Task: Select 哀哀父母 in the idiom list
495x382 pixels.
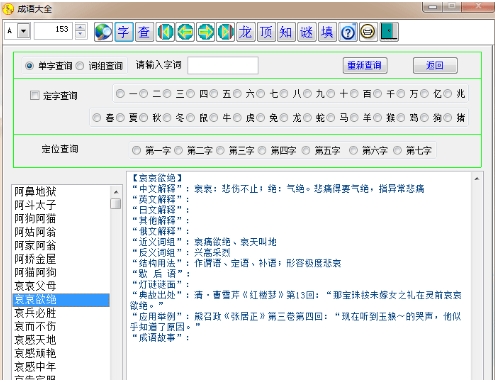Action: pyautogui.click(x=61, y=286)
